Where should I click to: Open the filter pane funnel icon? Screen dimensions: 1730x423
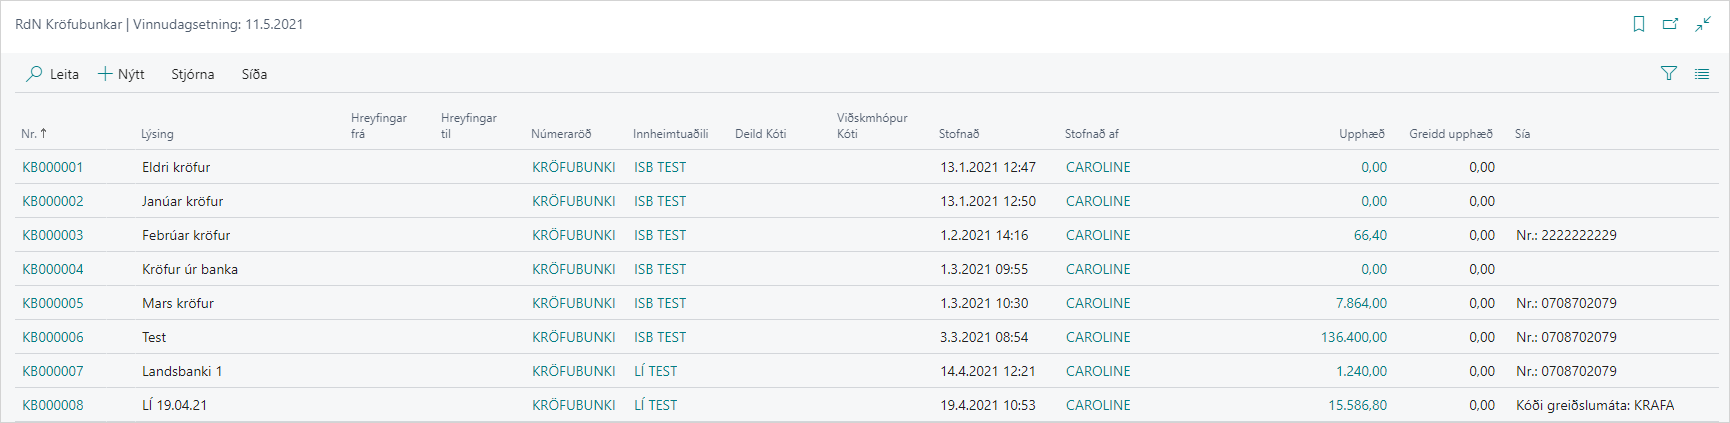[x=1669, y=73]
